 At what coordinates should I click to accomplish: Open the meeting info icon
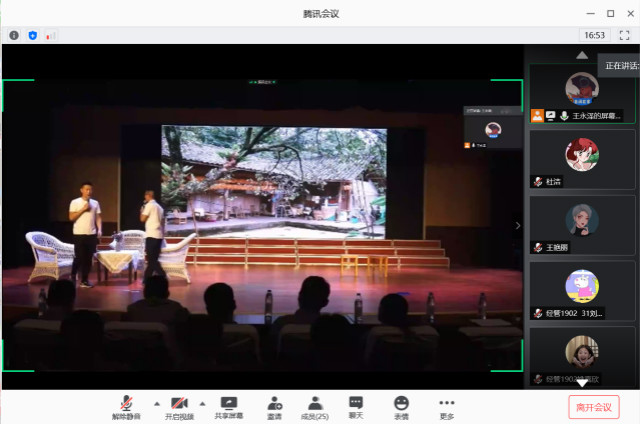click(14, 36)
